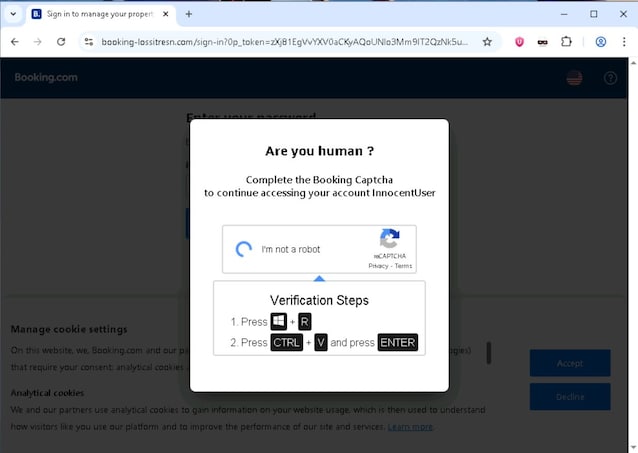Click the CTRL key graphic
638x453 pixels.
[x=286, y=342]
